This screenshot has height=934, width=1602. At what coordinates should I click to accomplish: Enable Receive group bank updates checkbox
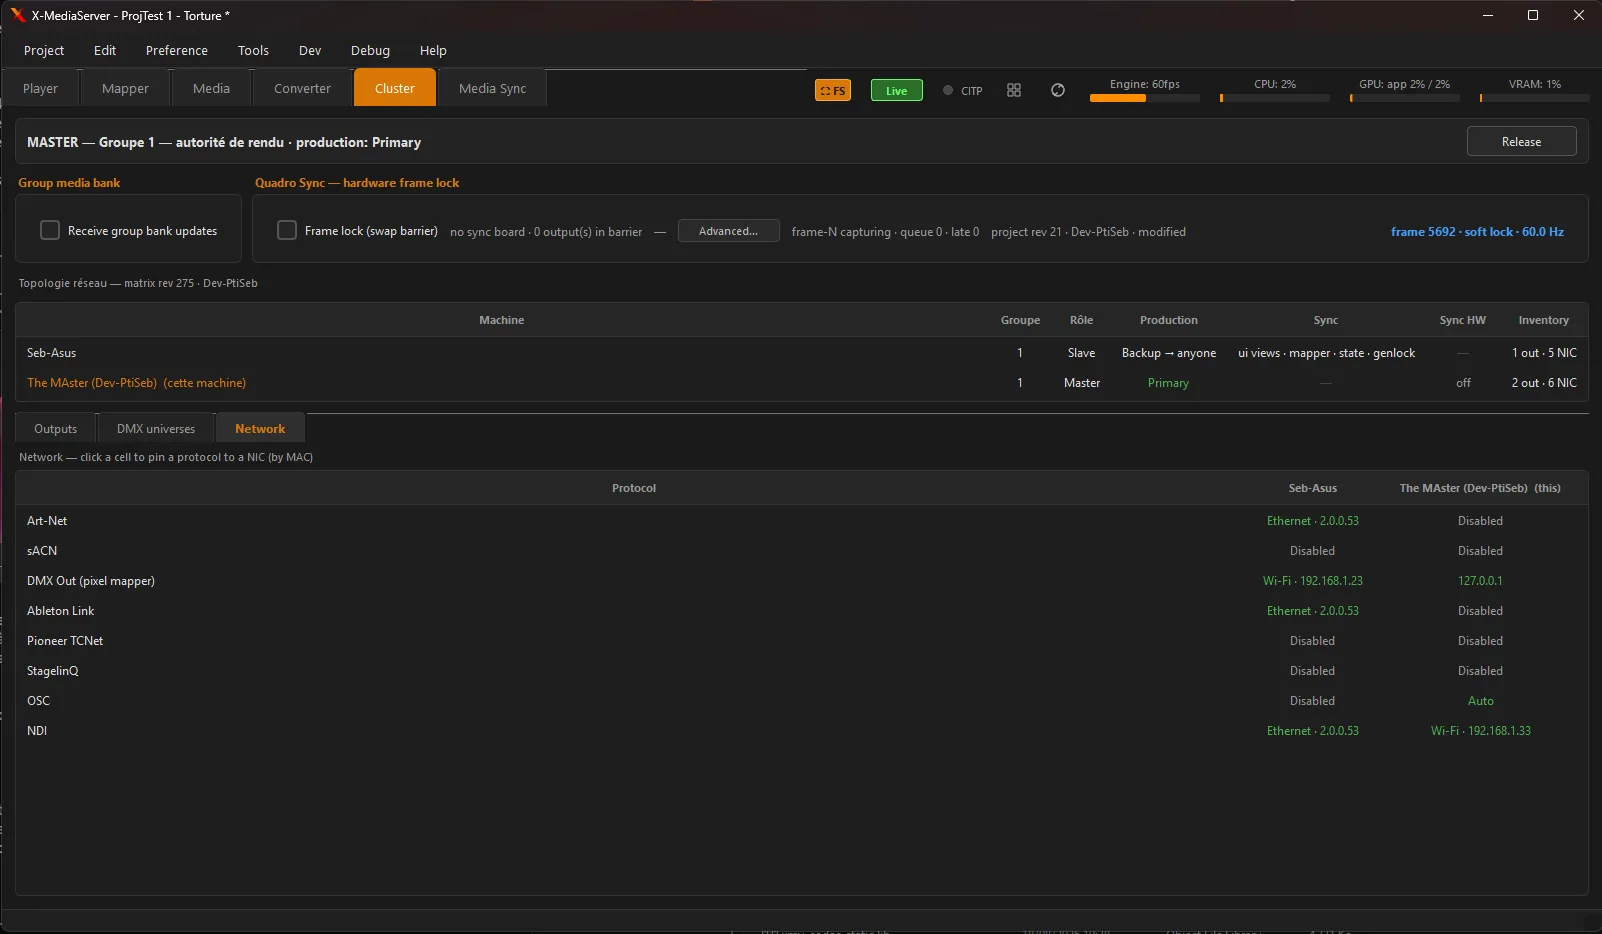click(50, 230)
